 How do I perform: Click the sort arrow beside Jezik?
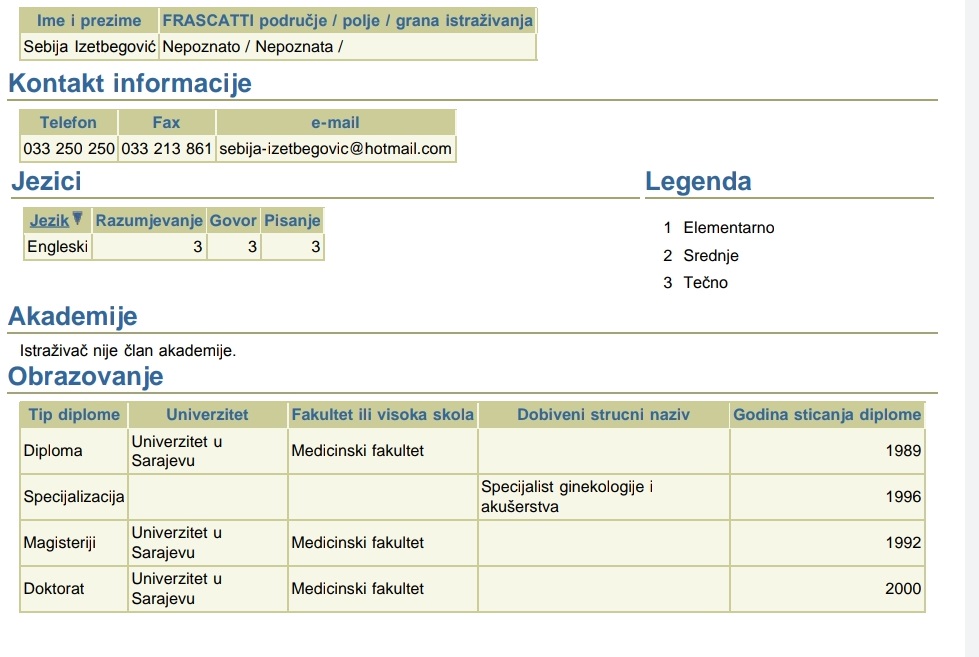point(78,219)
